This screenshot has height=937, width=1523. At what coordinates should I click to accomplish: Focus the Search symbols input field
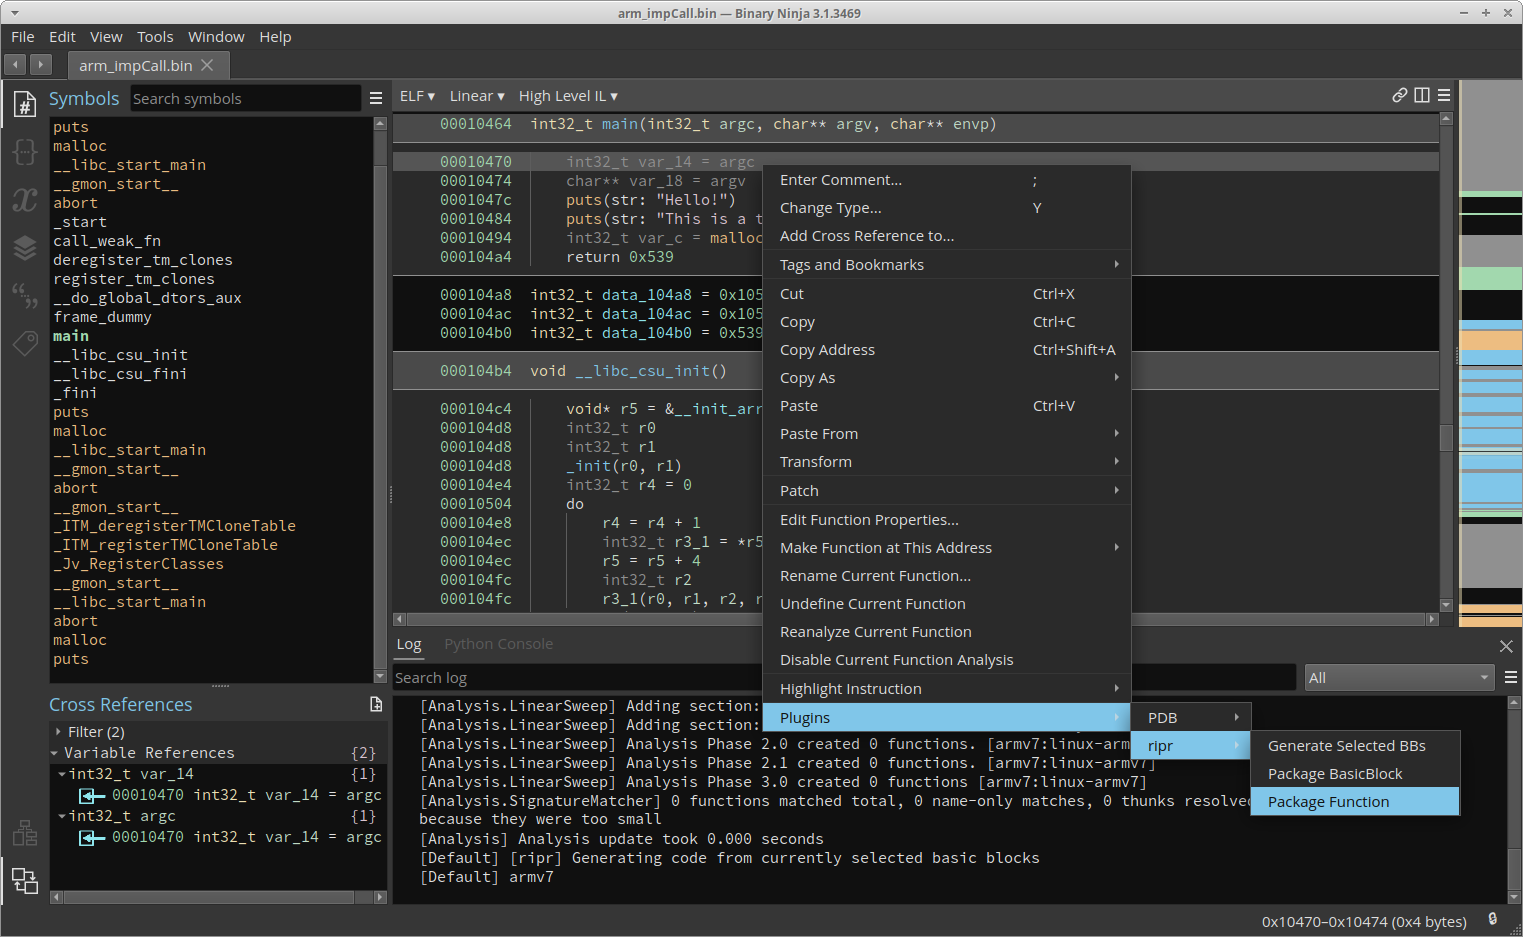coord(245,99)
